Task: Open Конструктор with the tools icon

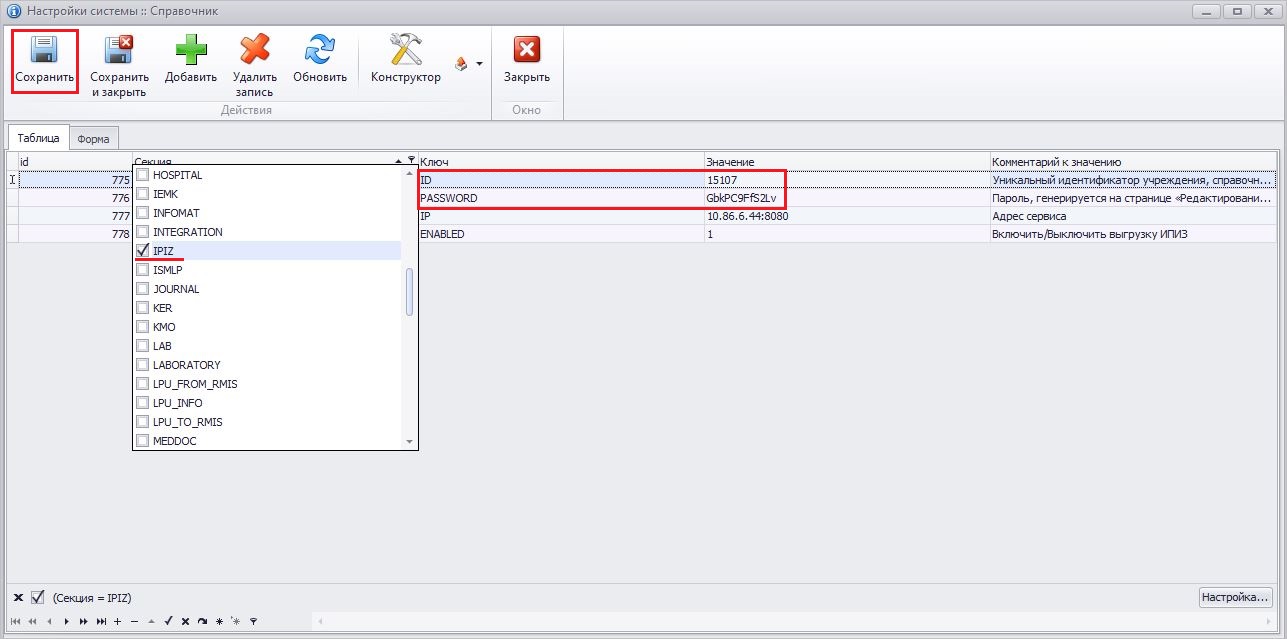Action: coord(405,51)
